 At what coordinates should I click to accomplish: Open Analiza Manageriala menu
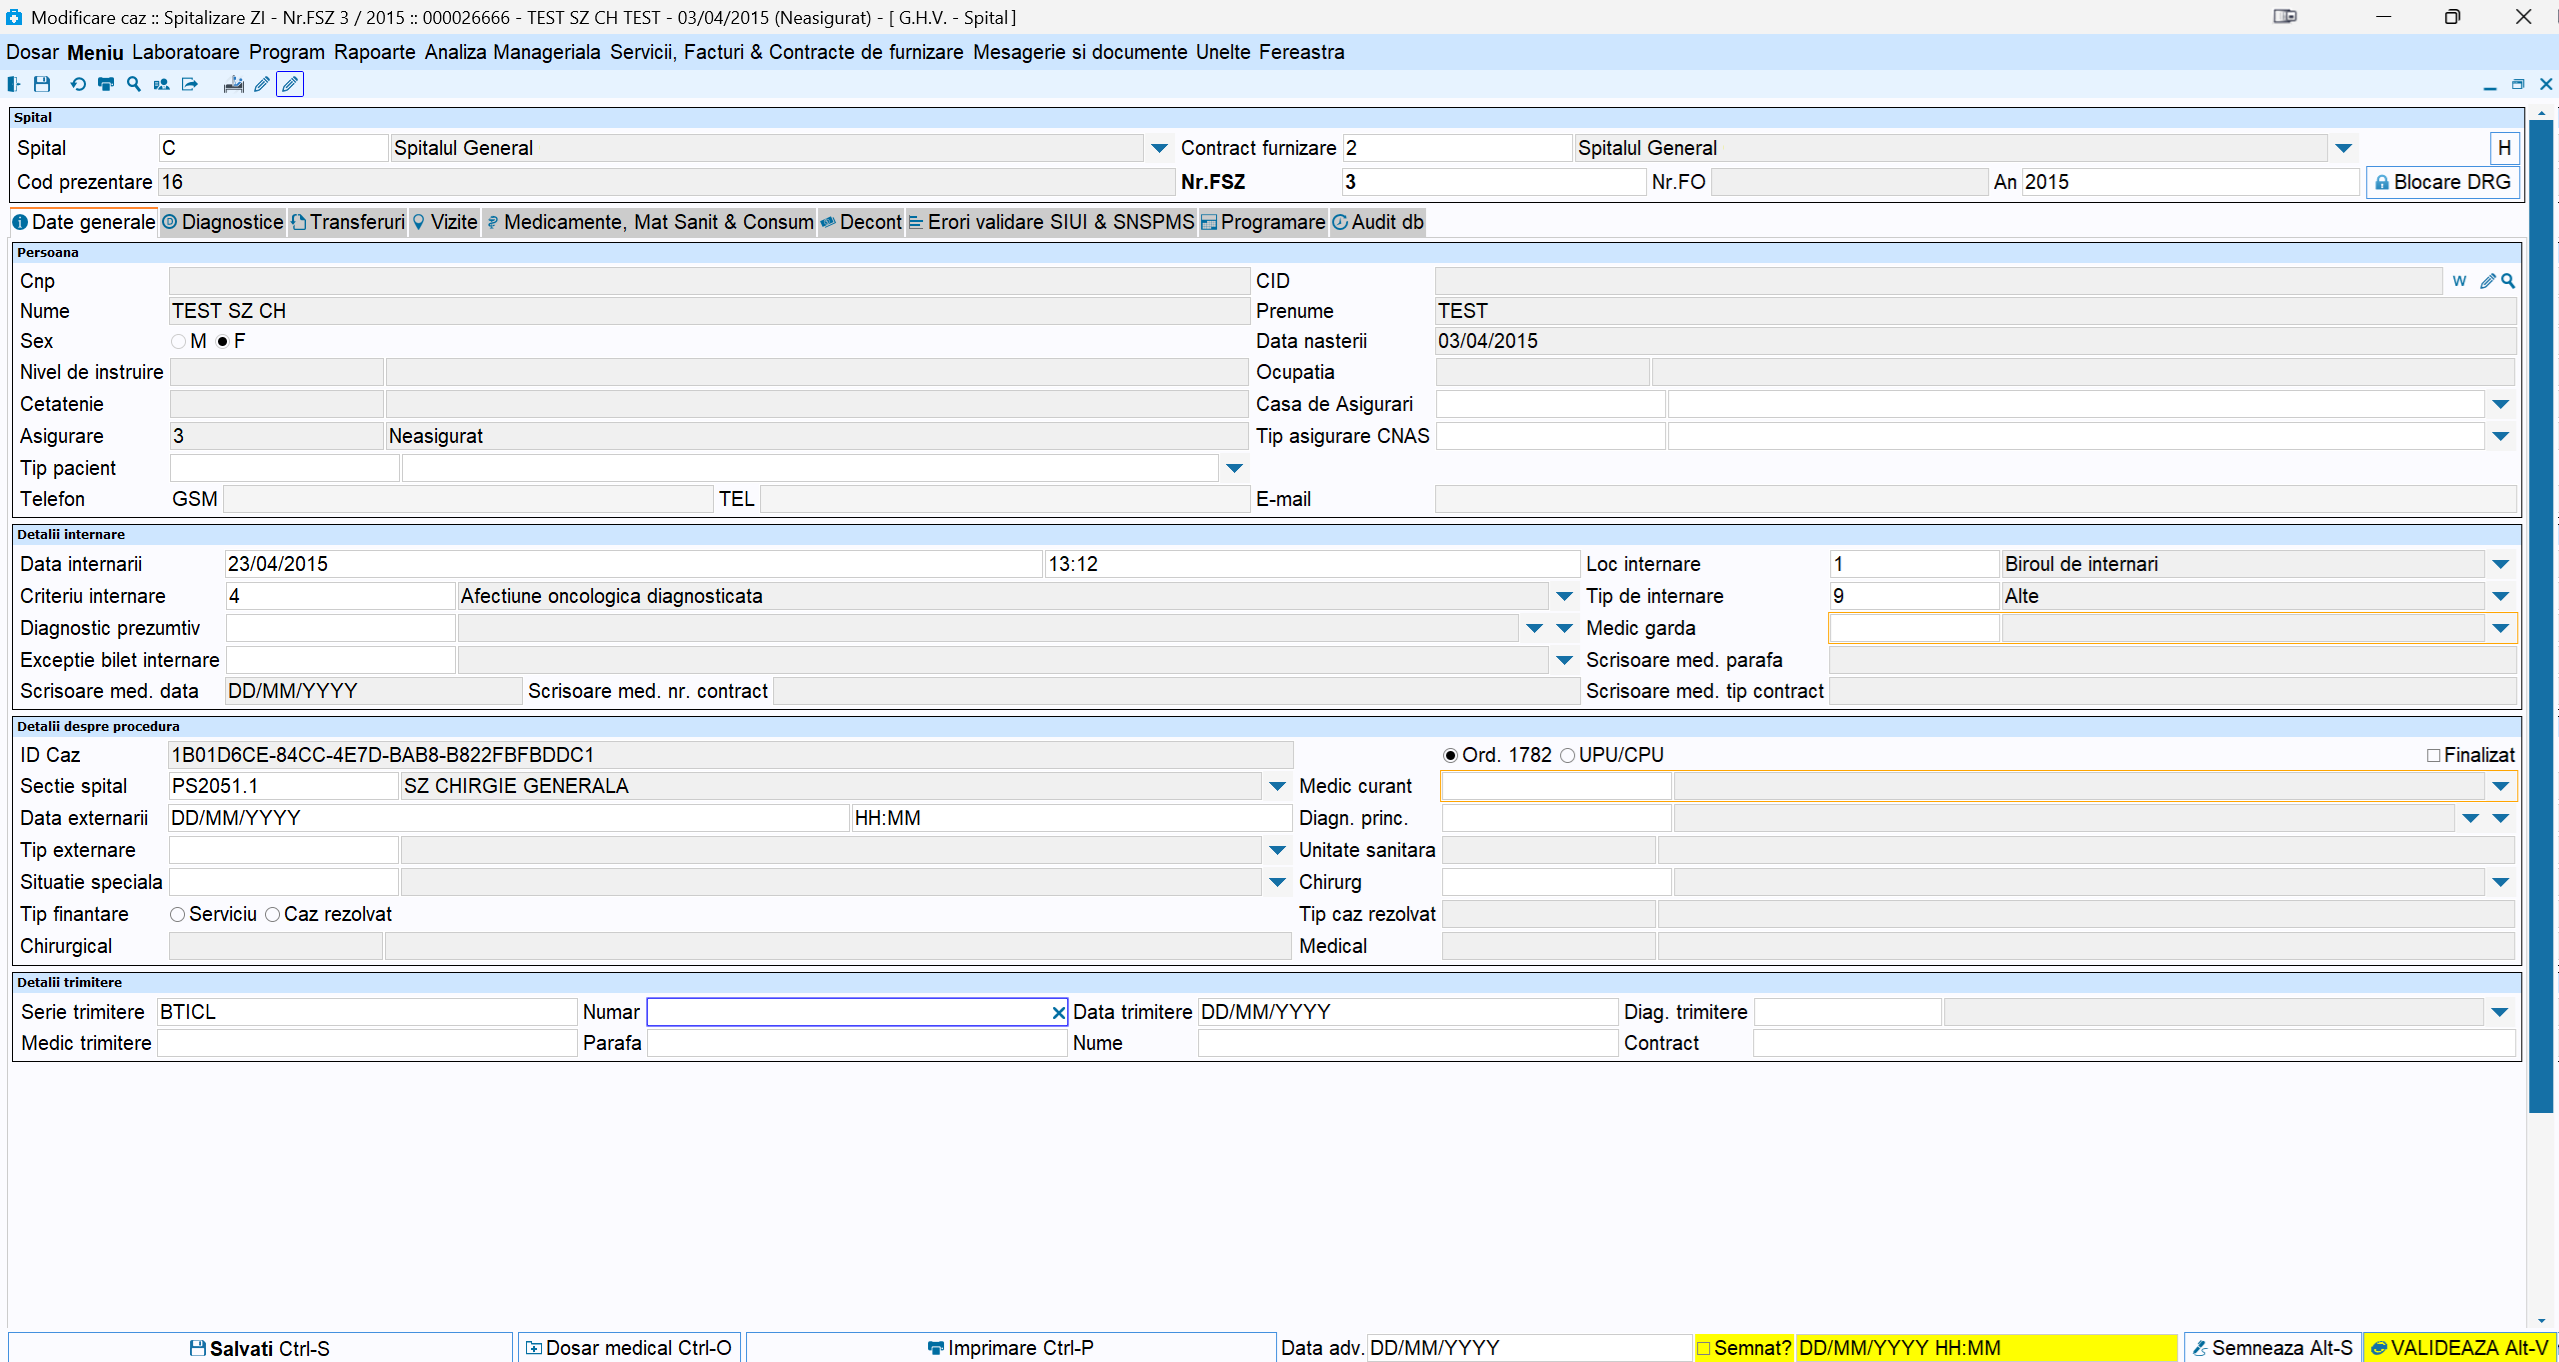click(x=512, y=52)
